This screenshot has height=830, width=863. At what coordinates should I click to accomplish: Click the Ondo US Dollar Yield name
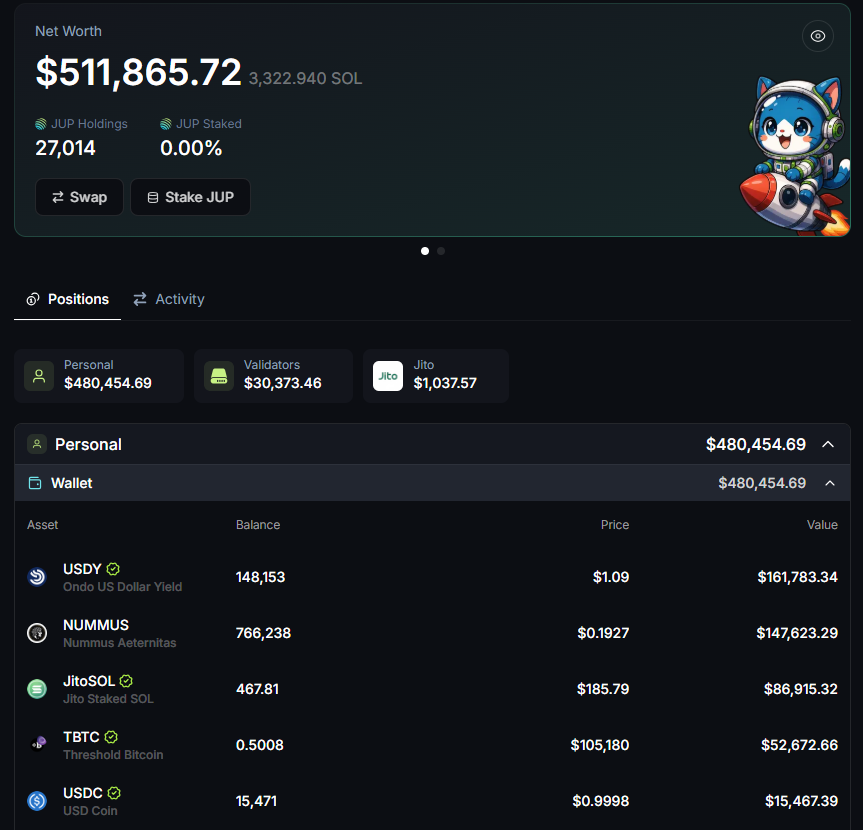[122, 587]
